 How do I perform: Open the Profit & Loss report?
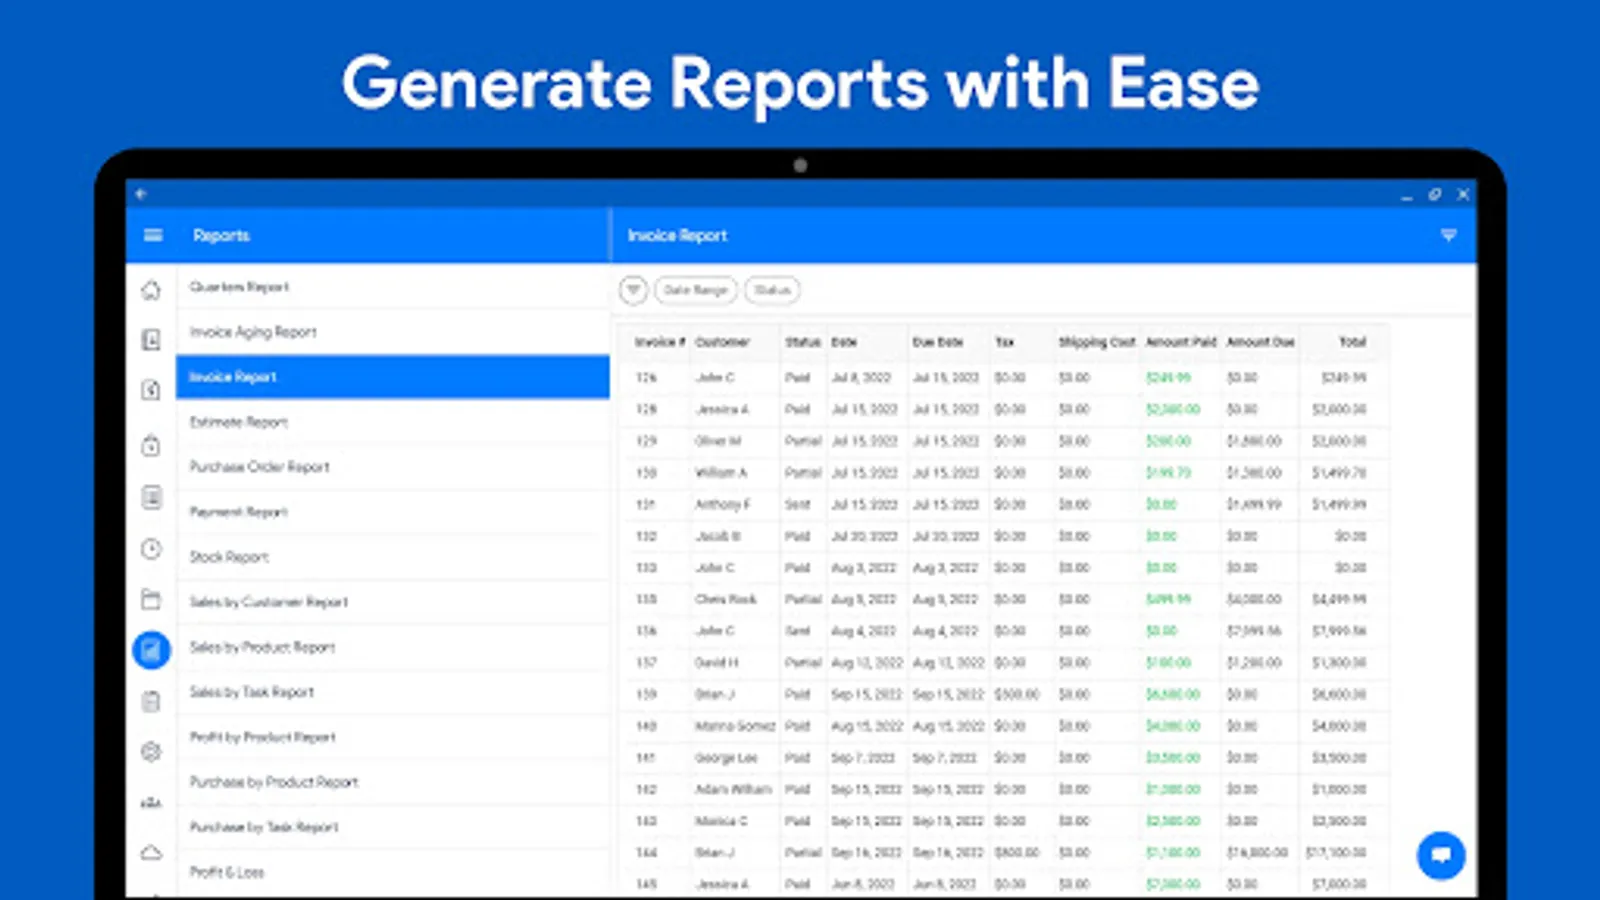point(393,872)
